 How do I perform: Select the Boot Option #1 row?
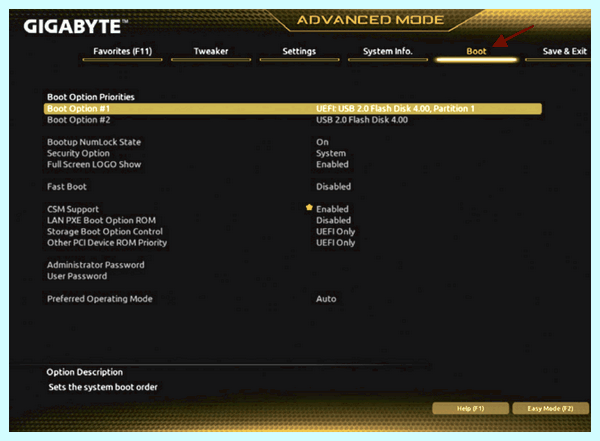tap(293, 109)
